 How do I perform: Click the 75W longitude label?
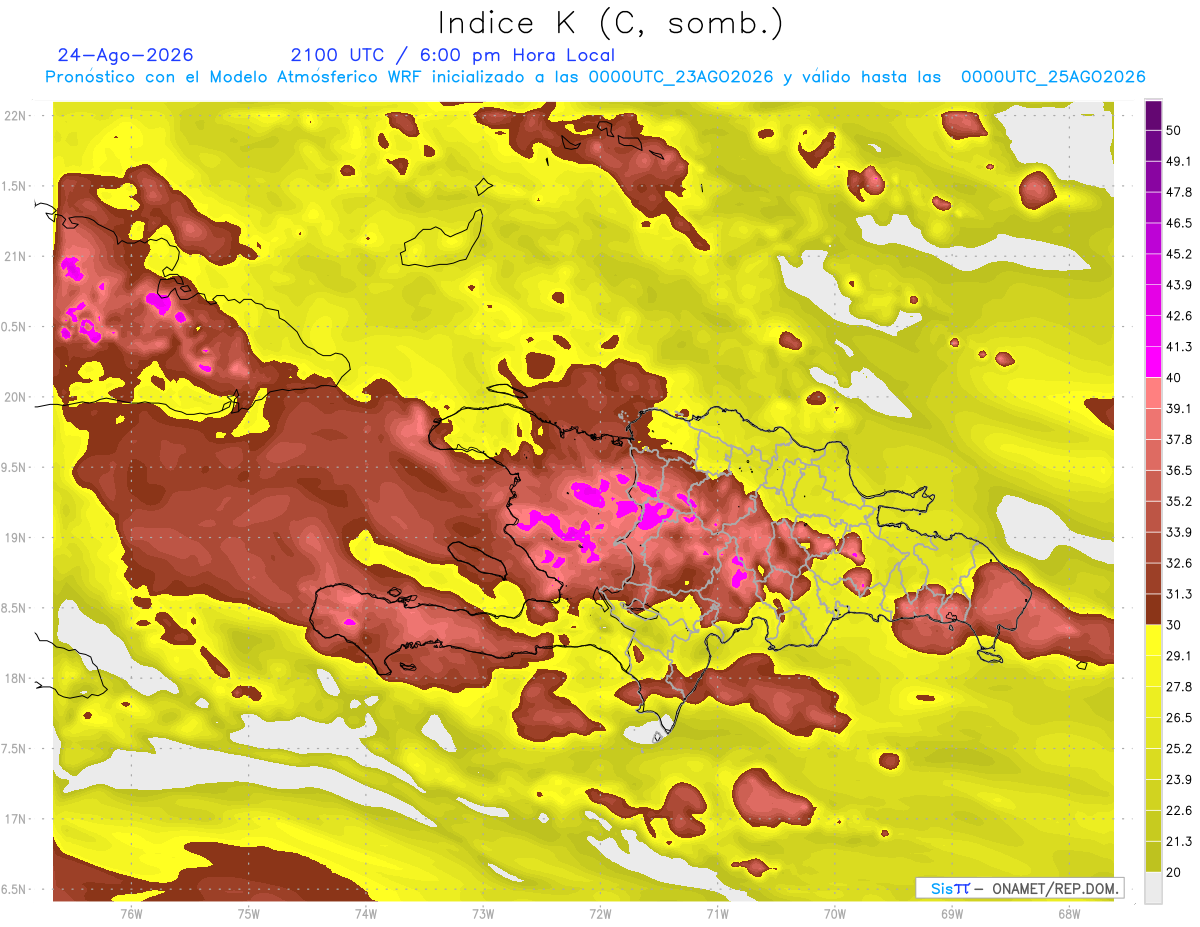(249, 913)
